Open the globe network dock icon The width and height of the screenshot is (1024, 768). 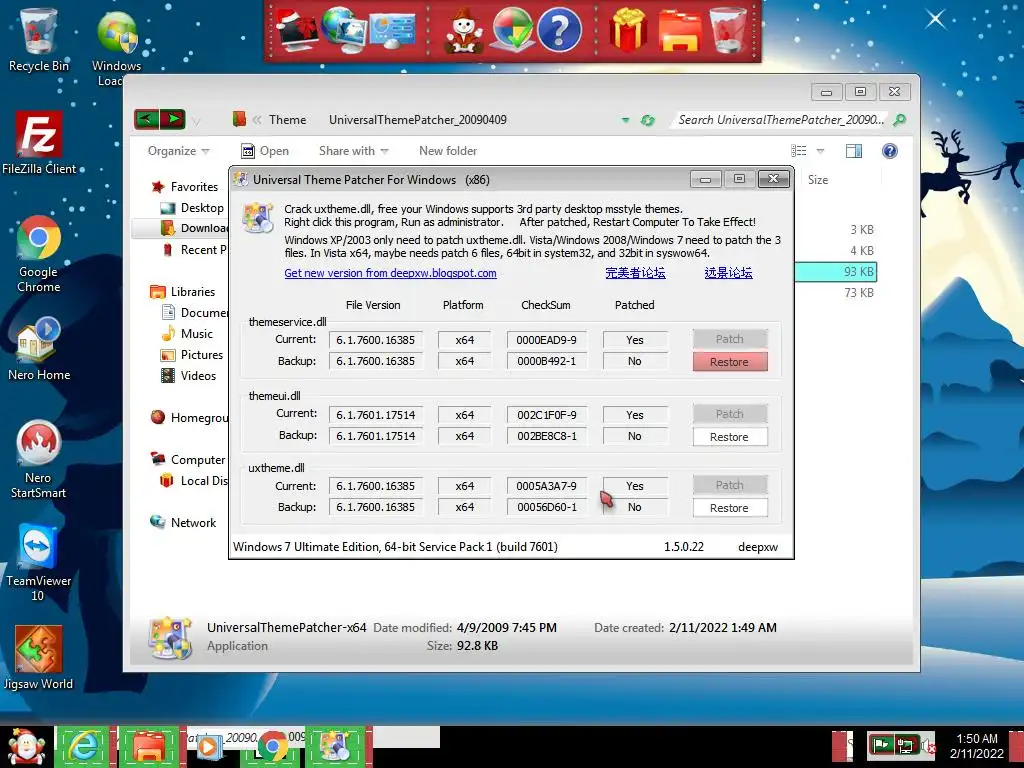[x=344, y=30]
